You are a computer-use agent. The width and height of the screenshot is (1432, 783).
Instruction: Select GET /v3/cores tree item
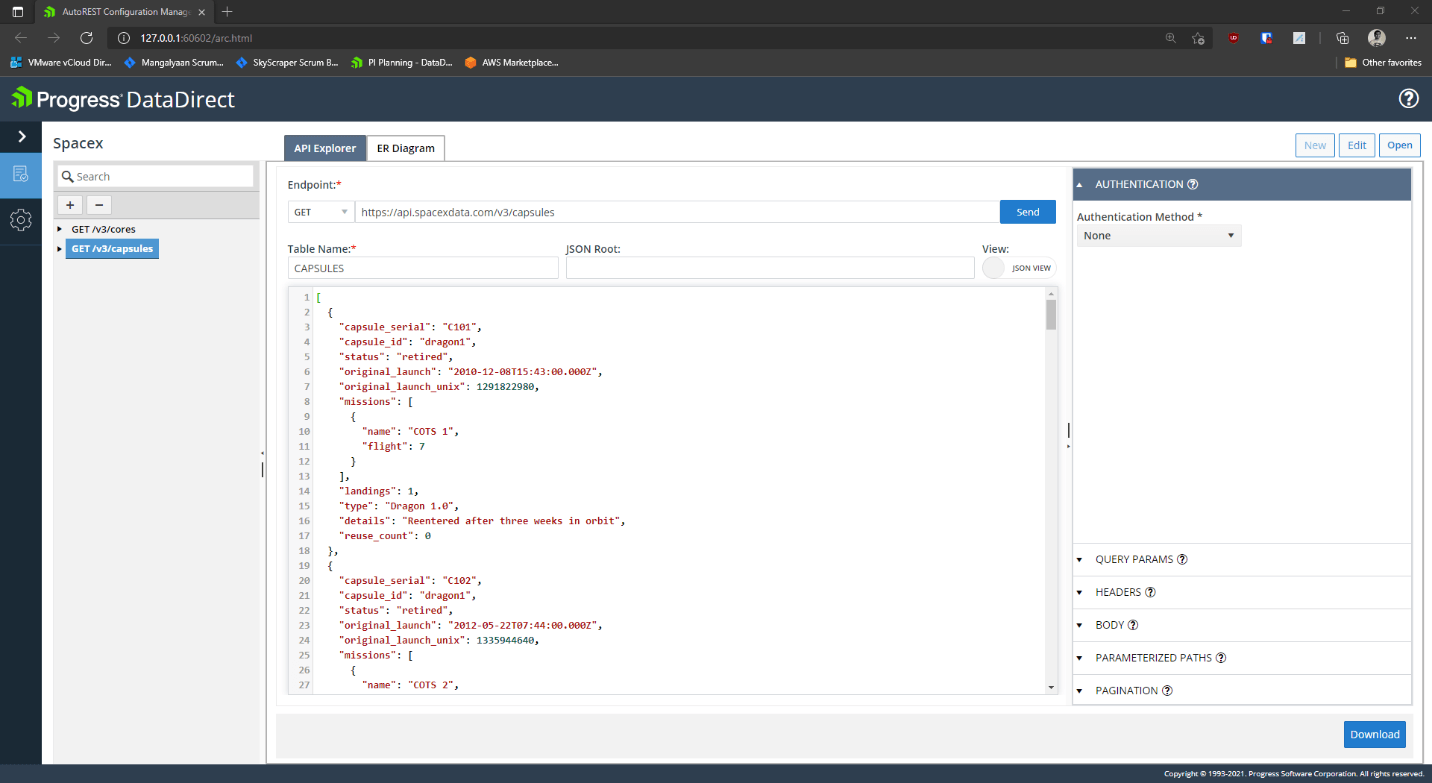[x=103, y=229]
